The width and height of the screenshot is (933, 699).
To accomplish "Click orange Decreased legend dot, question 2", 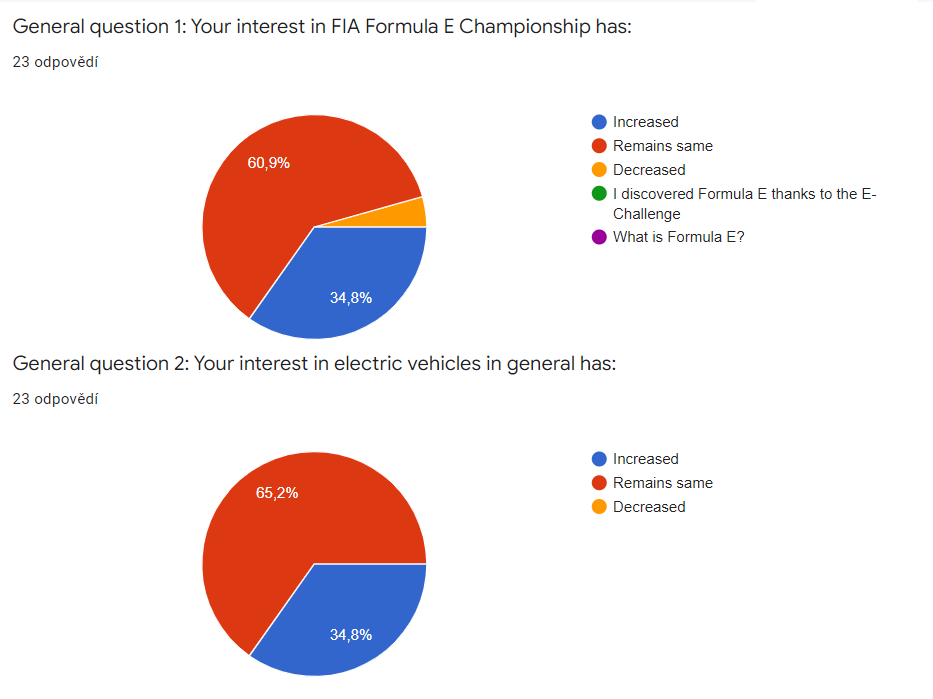I will 599,507.
